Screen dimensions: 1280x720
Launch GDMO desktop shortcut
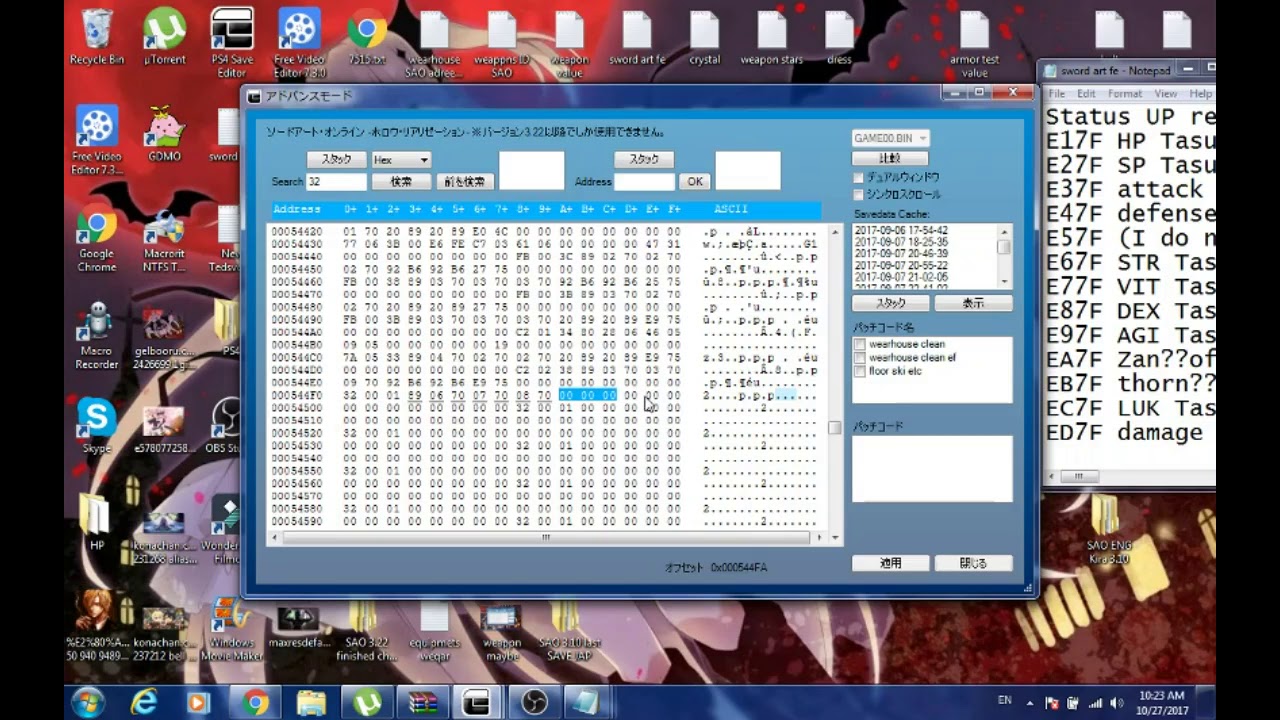pyautogui.click(x=164, y=134)
